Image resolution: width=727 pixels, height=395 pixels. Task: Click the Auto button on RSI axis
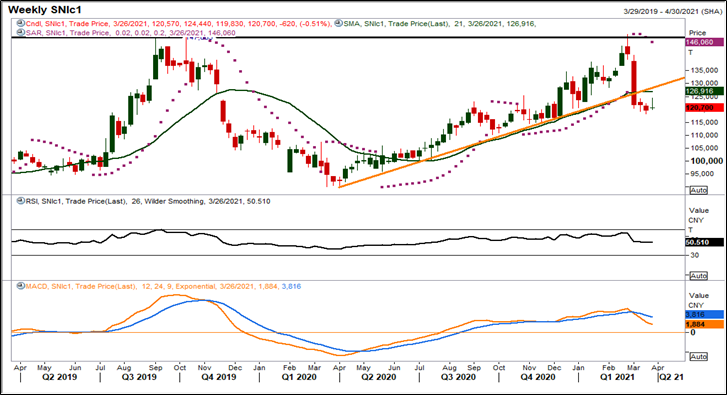click(x=698, y=276)
